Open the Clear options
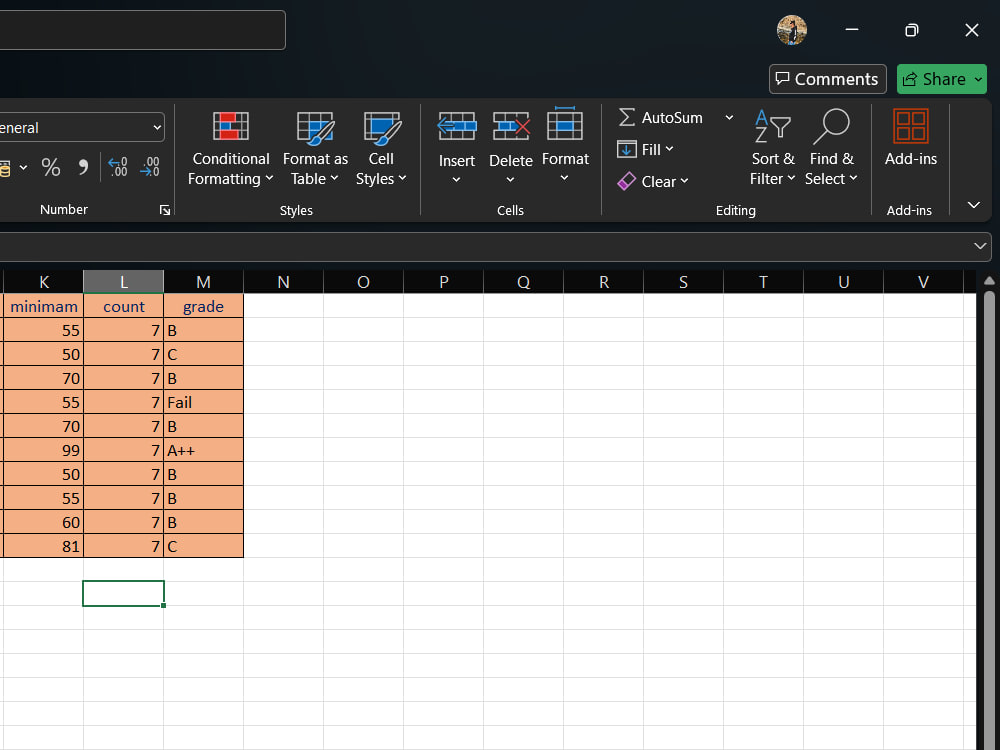This screenshot has height=750, width=1000. (653, 182)
